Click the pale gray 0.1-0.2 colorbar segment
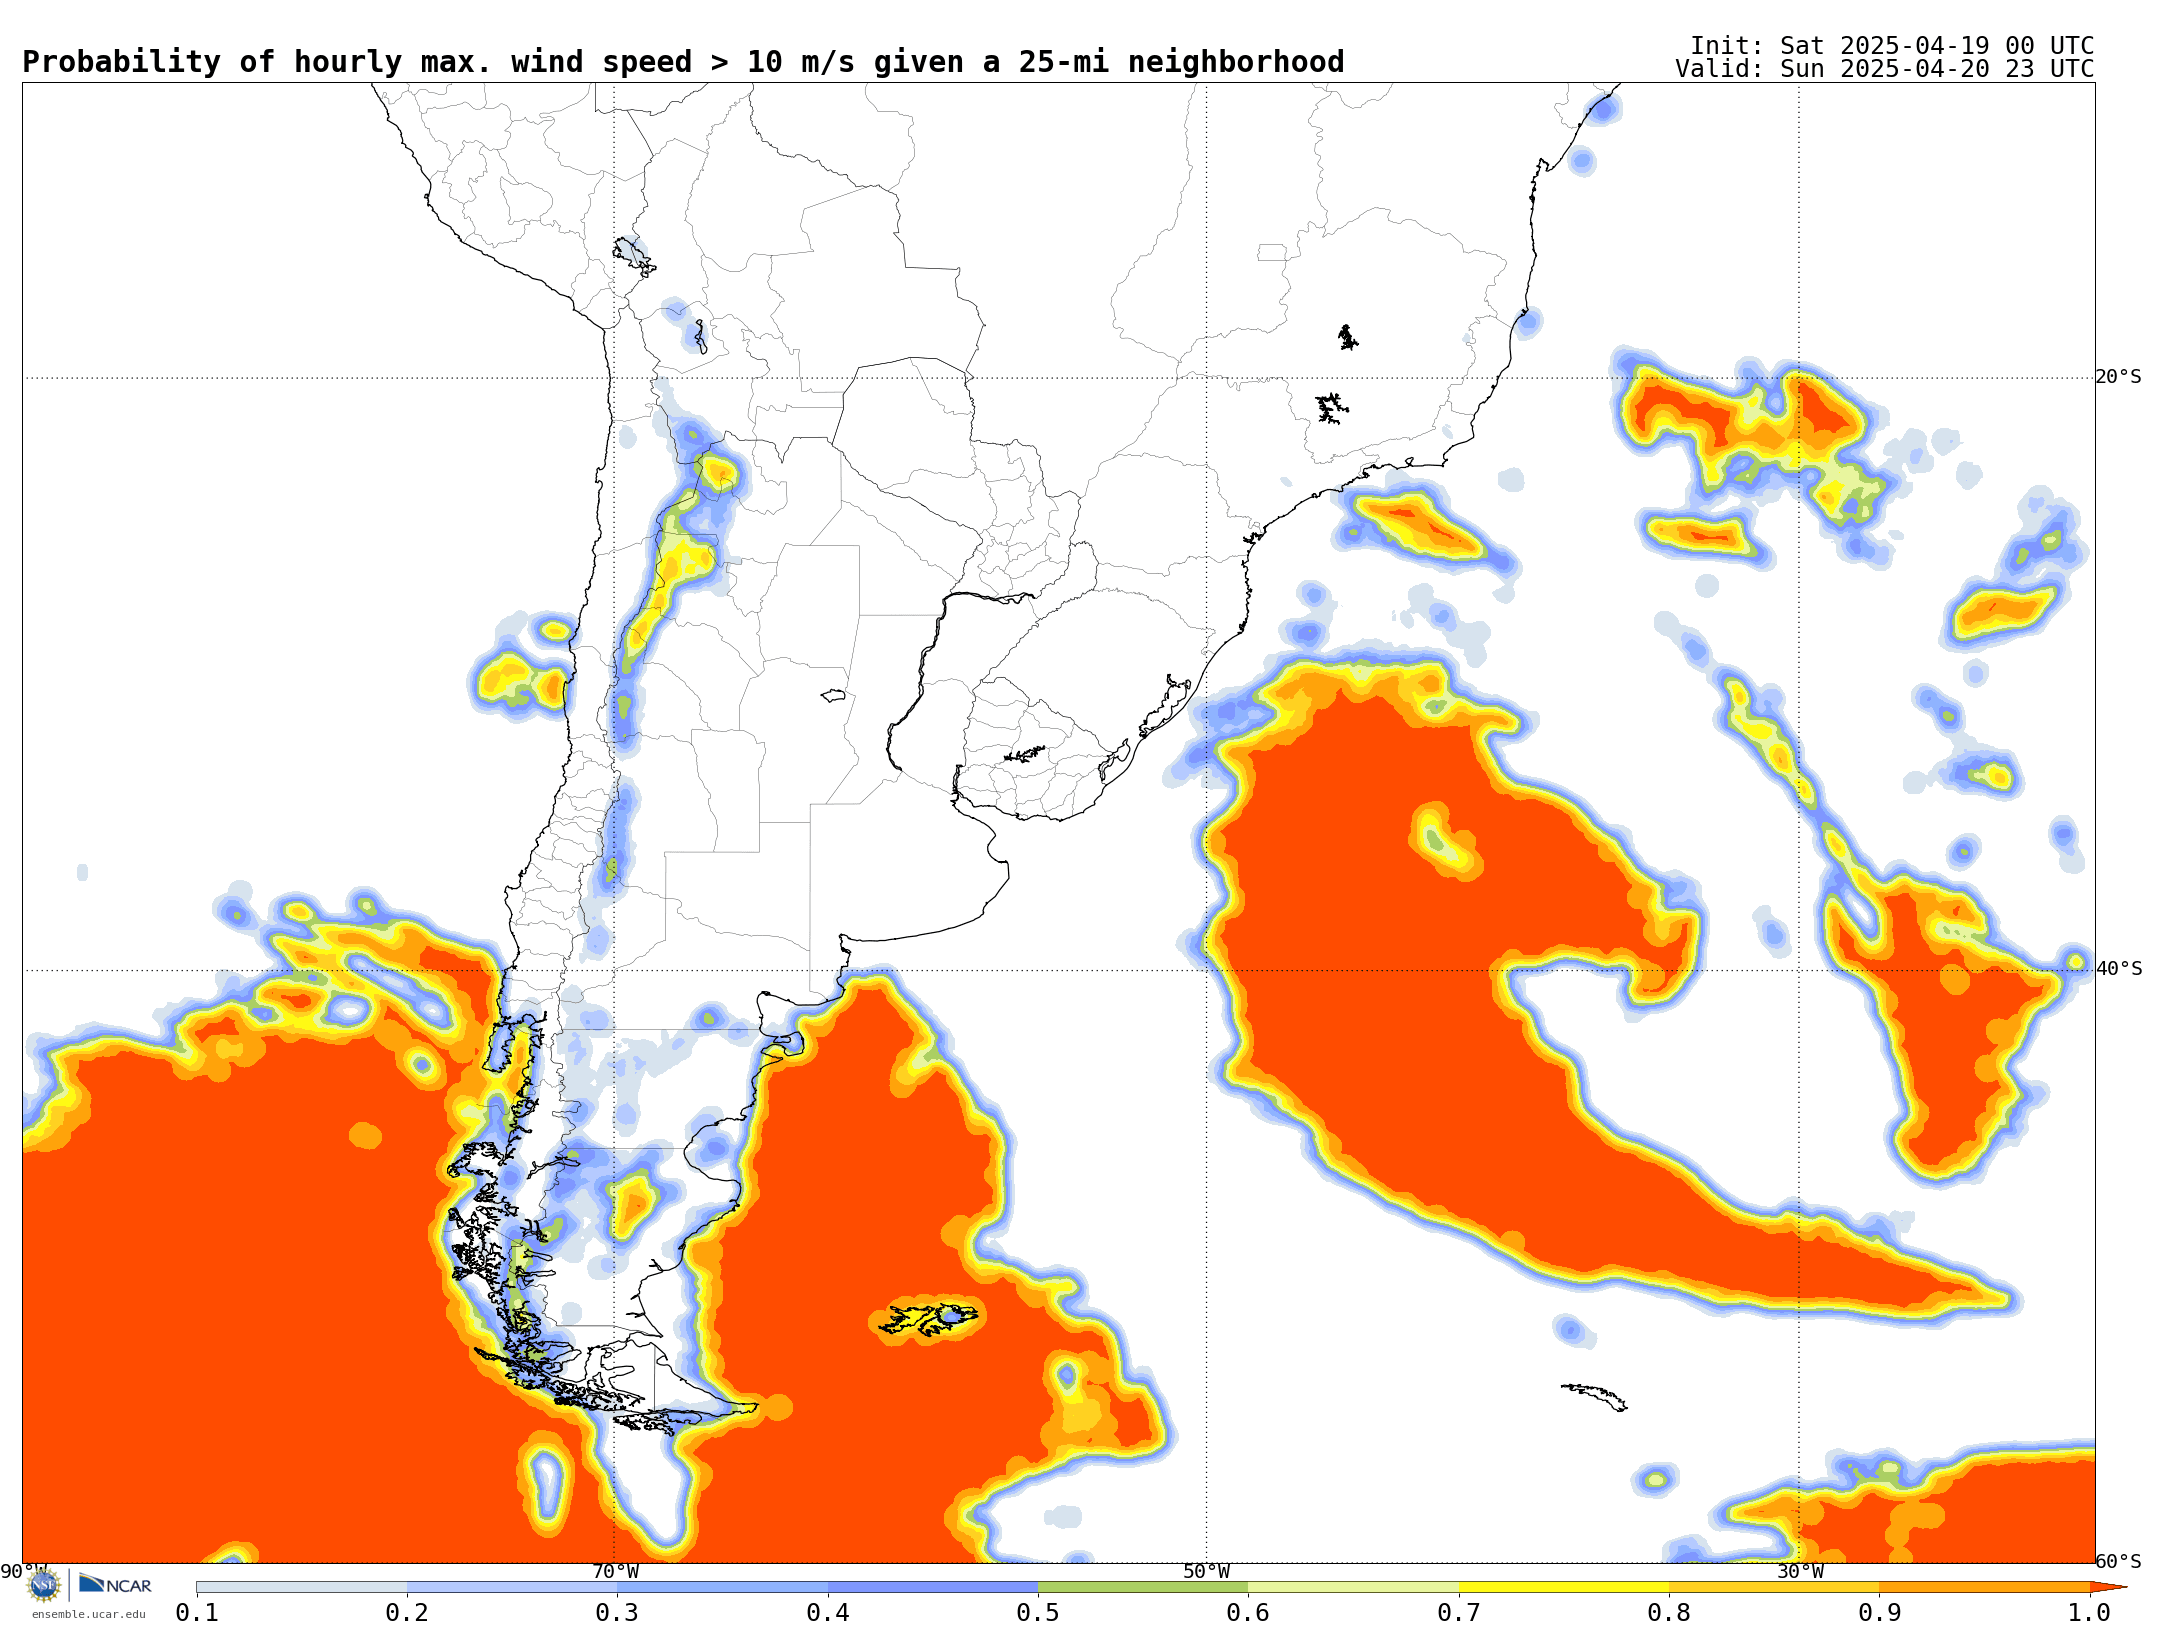This screenshot has width=2160, height=1626. (302, 1587)
